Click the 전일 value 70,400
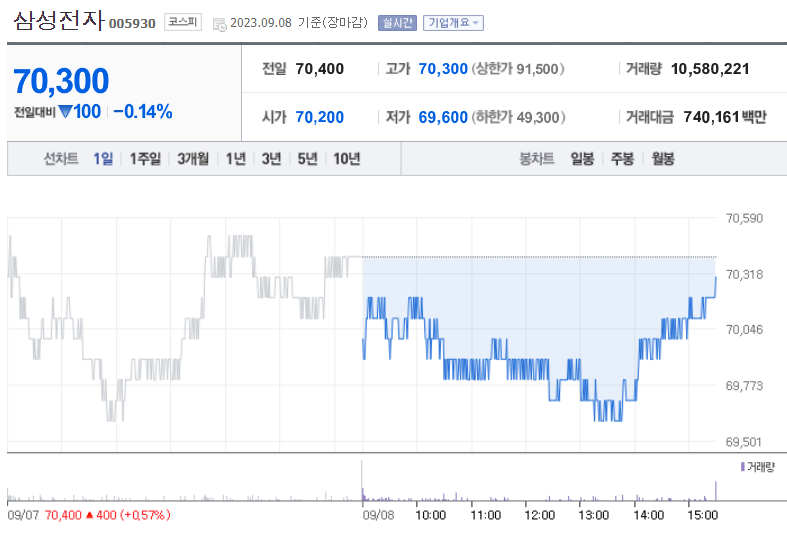Screen dimensions: 787x540 point(320,69)
